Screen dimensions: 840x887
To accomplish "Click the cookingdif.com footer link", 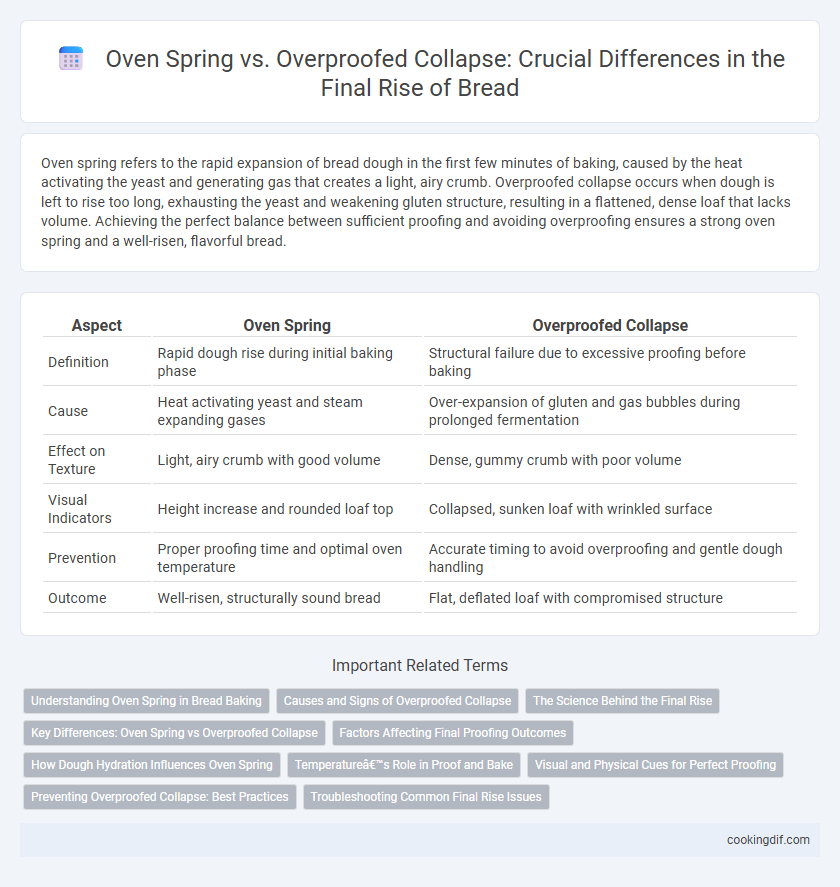I will [768, 839].
